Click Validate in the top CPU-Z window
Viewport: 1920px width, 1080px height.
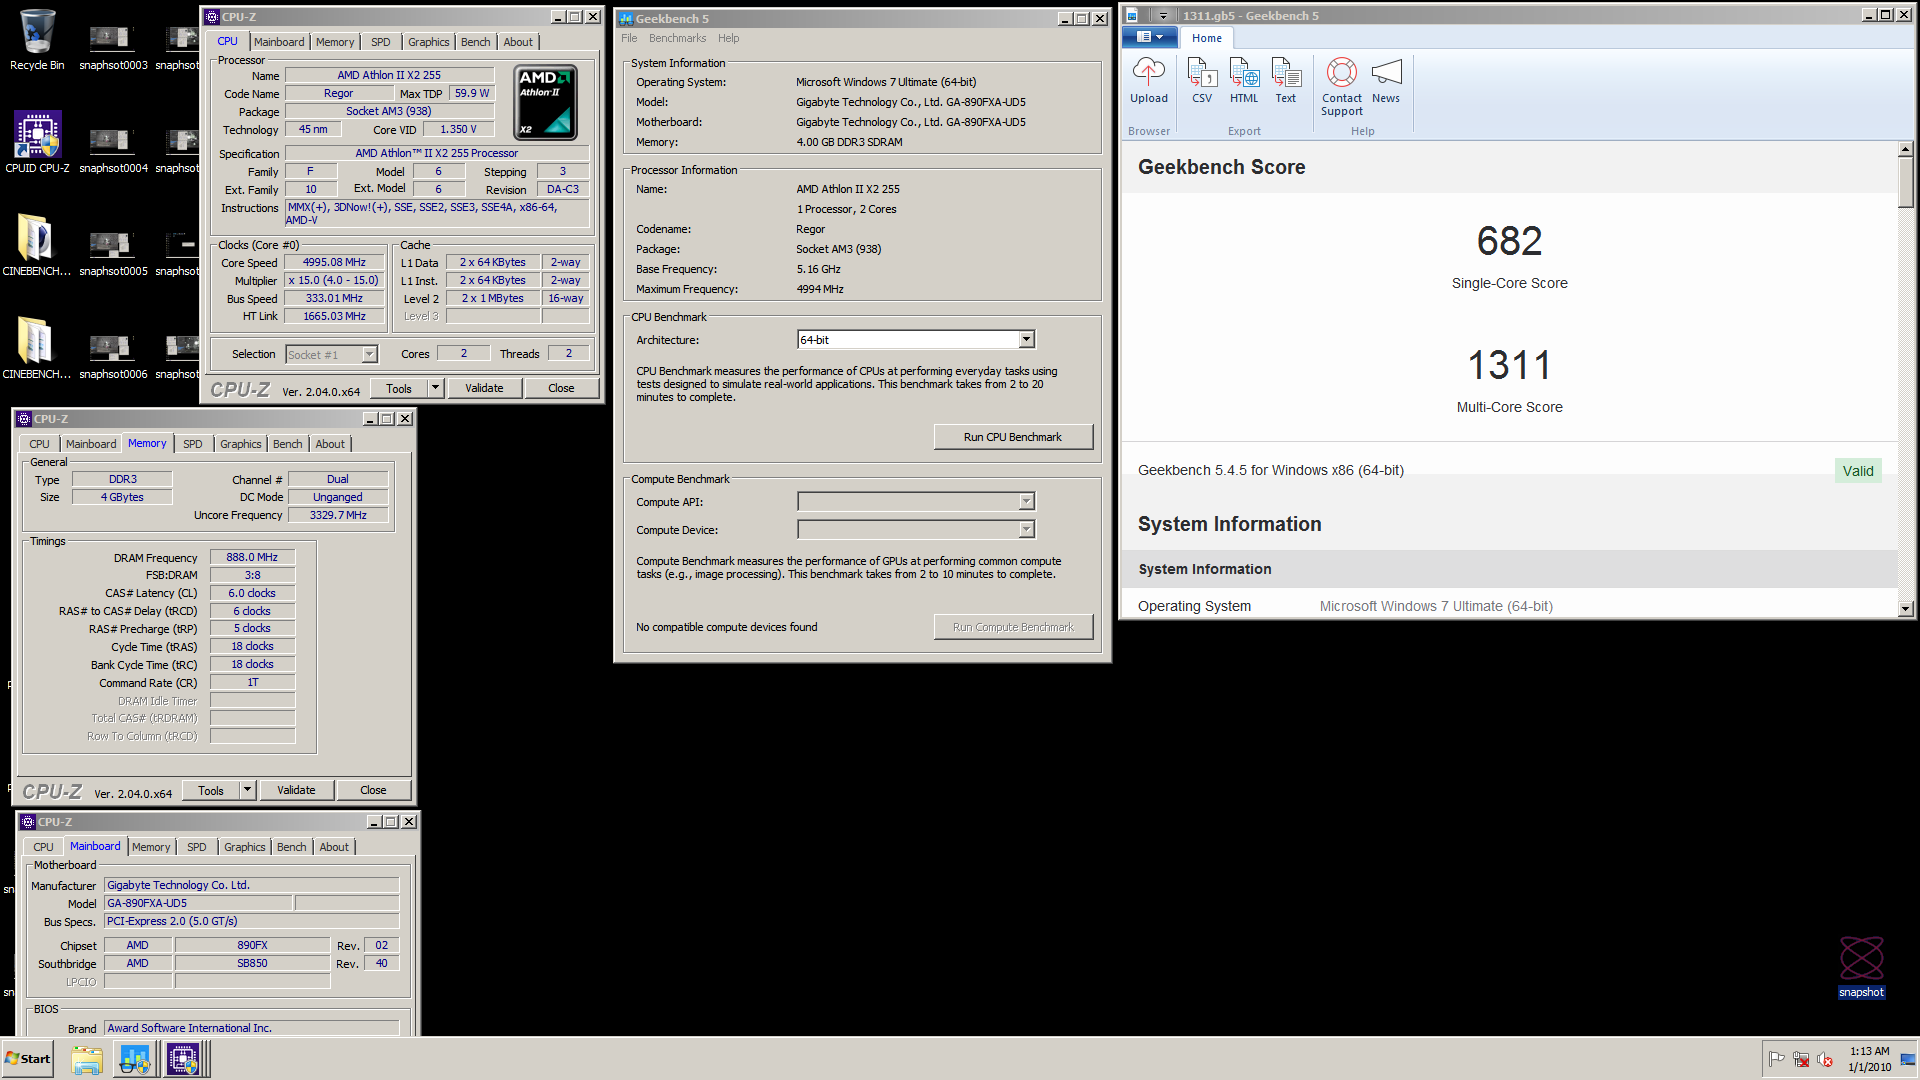click(484, 388)
